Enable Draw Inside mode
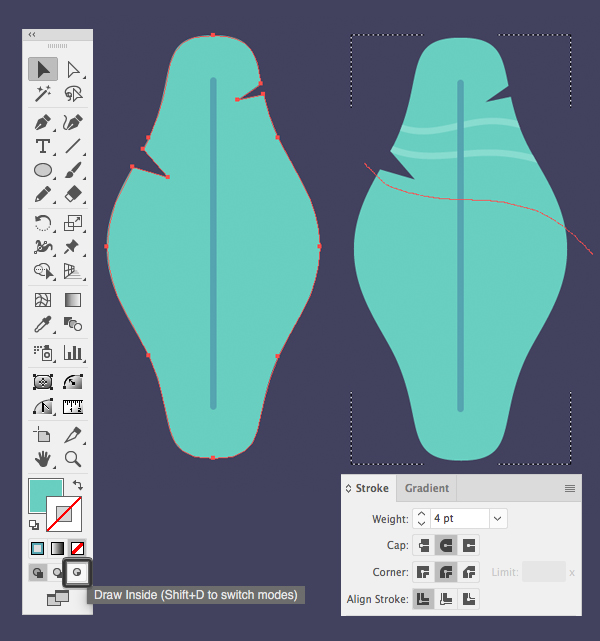Viewport: 600px width, 641px height. tap(77, 573)
